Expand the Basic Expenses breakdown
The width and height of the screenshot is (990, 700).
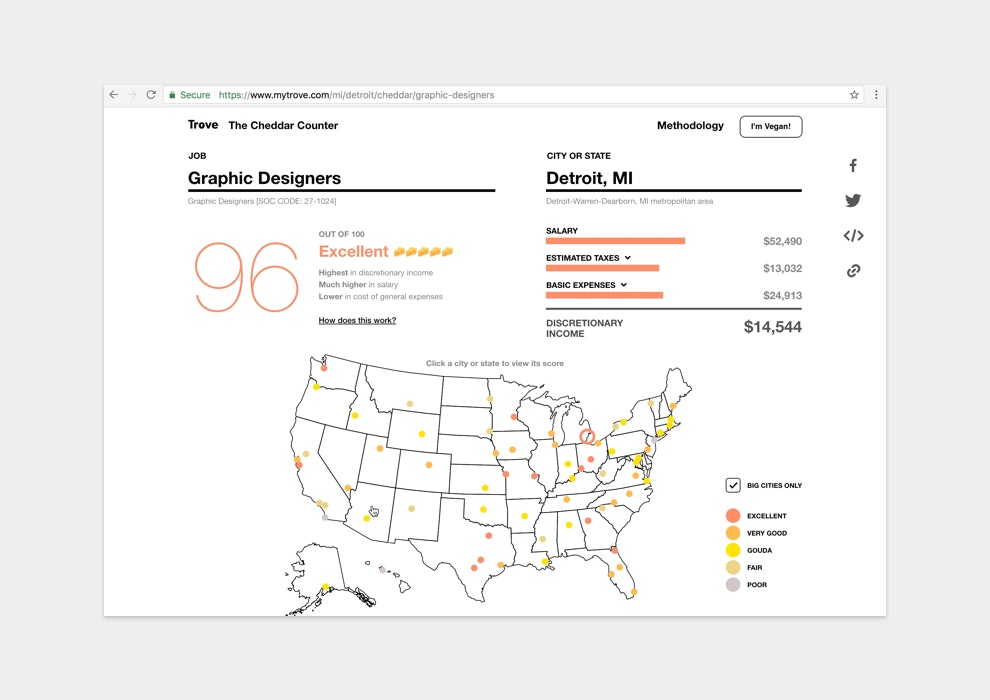(x=623, y=285)
